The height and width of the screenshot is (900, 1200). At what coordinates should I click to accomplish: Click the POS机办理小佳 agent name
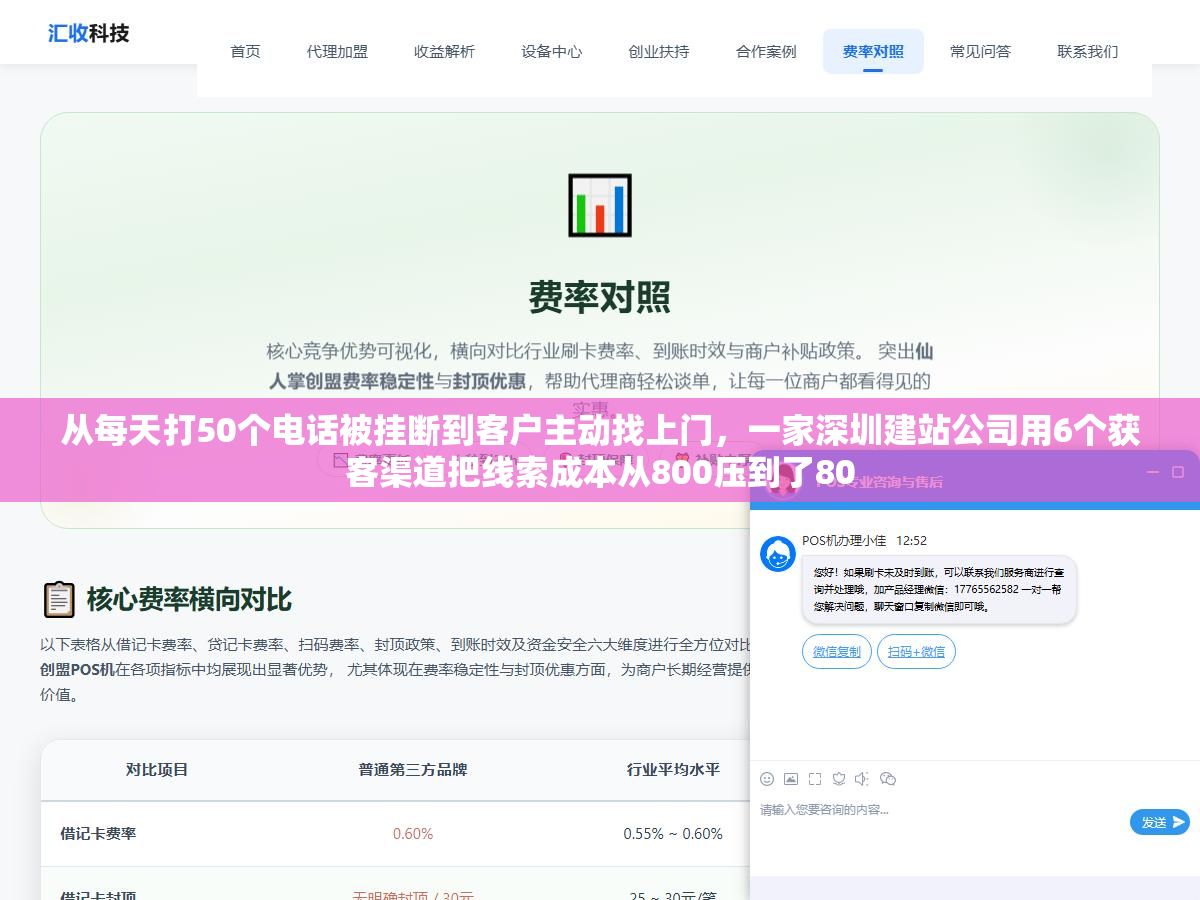pyautogui.click(x=844, y=540)
